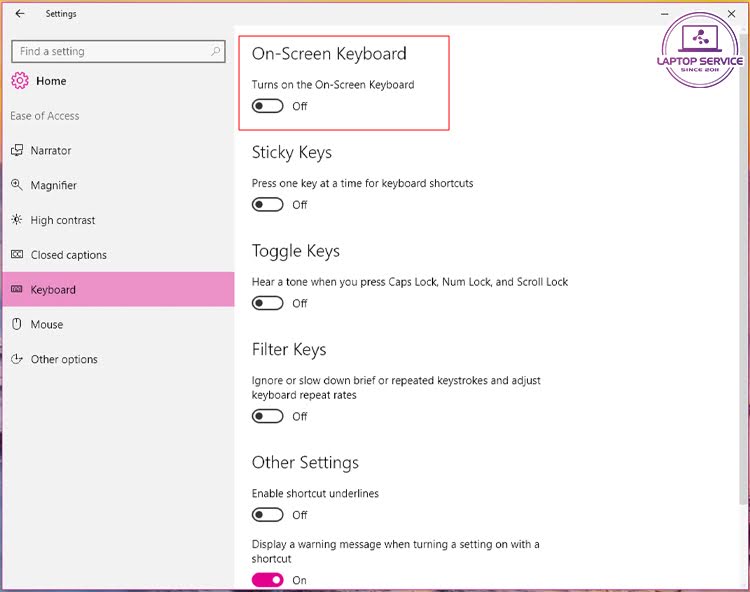
Task: Click the Home gear icon
Action: [x=19, y=81]
